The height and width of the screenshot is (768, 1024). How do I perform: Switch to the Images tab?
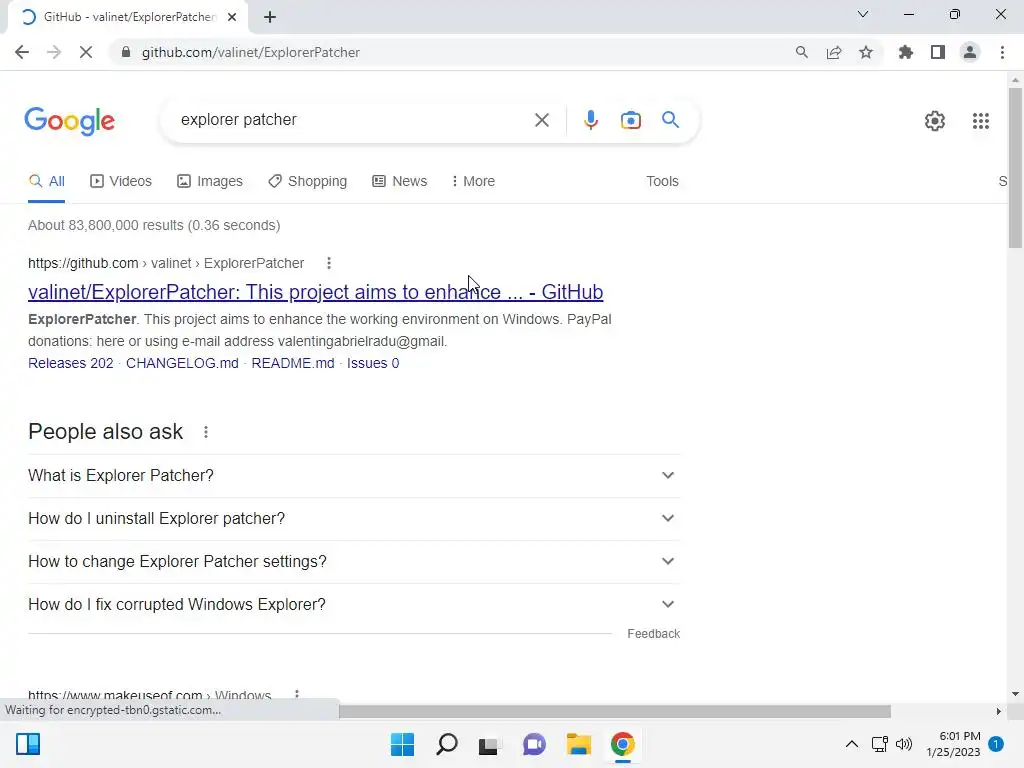click(x=210, y=182)
